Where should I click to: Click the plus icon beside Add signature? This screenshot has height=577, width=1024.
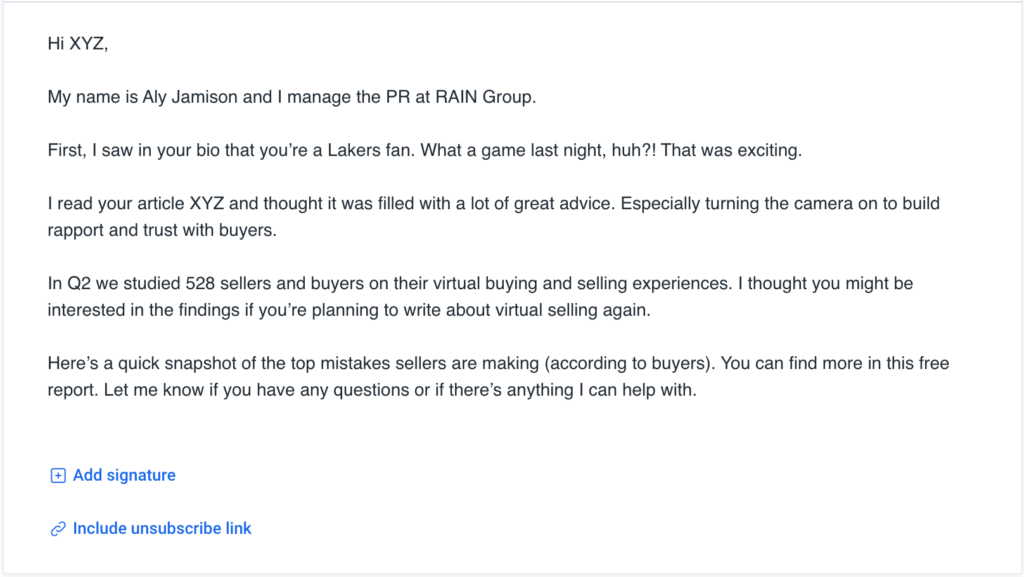click(58, 476)
